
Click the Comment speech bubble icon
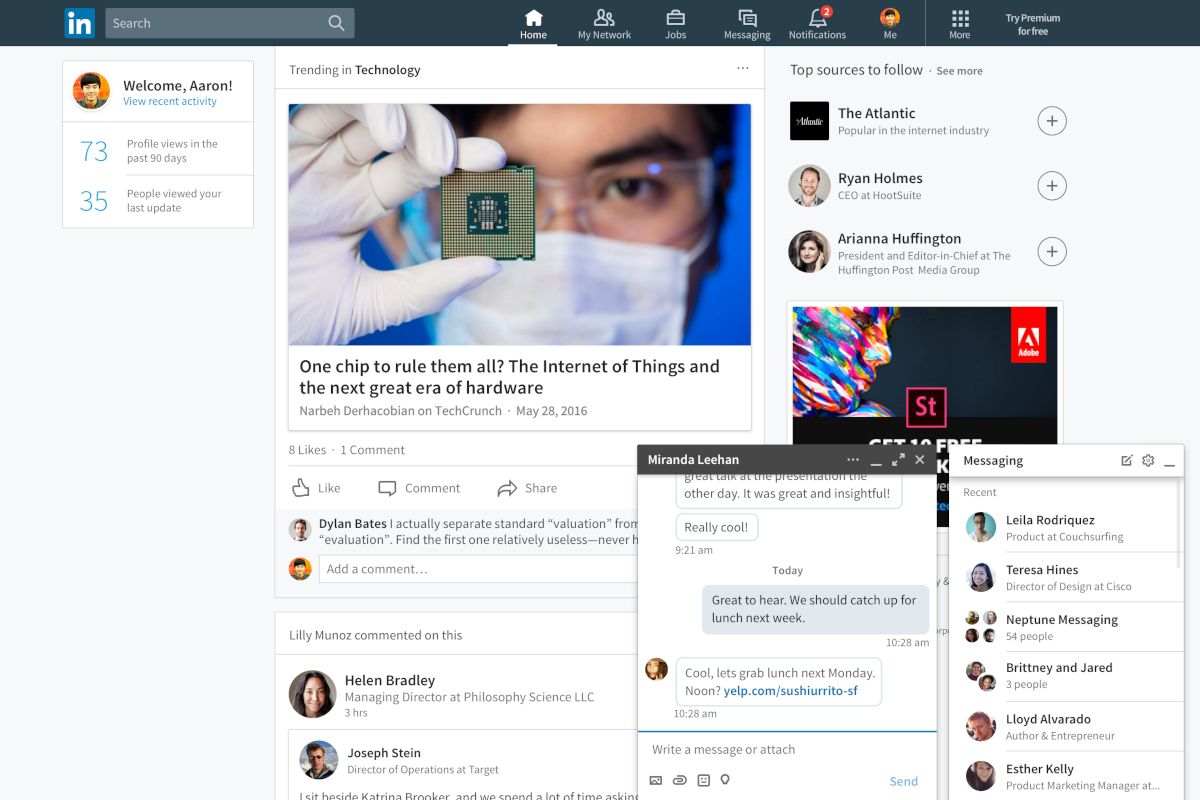click(x=387, y=488)
